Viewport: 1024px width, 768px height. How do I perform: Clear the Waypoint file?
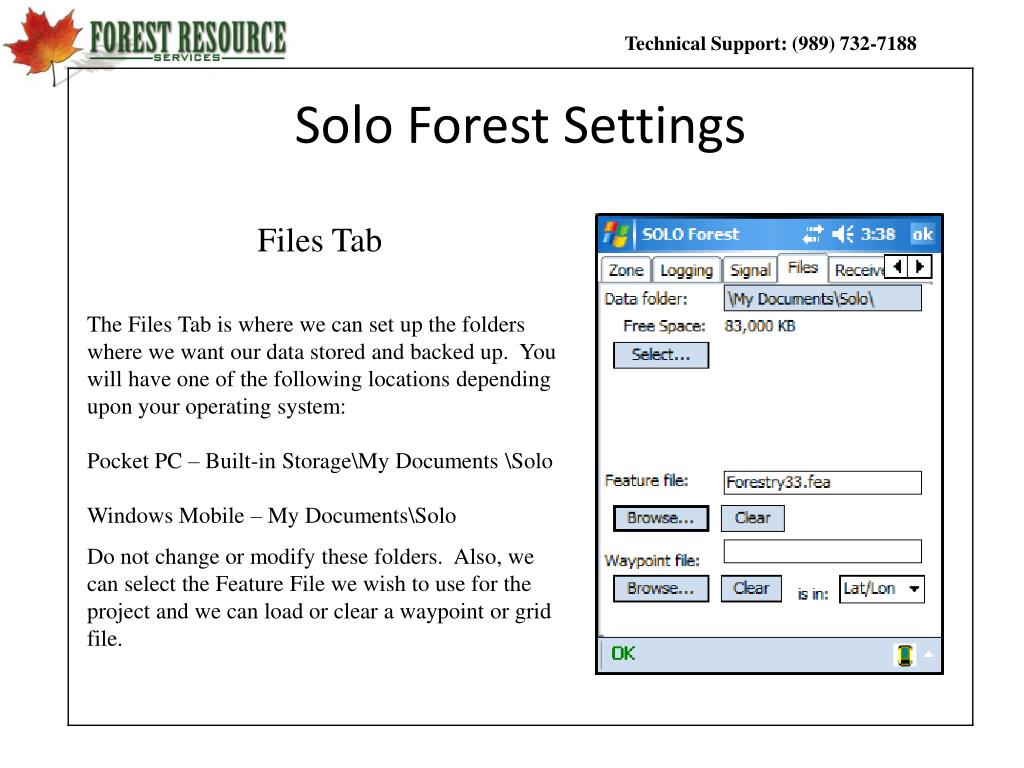(751, 588)
